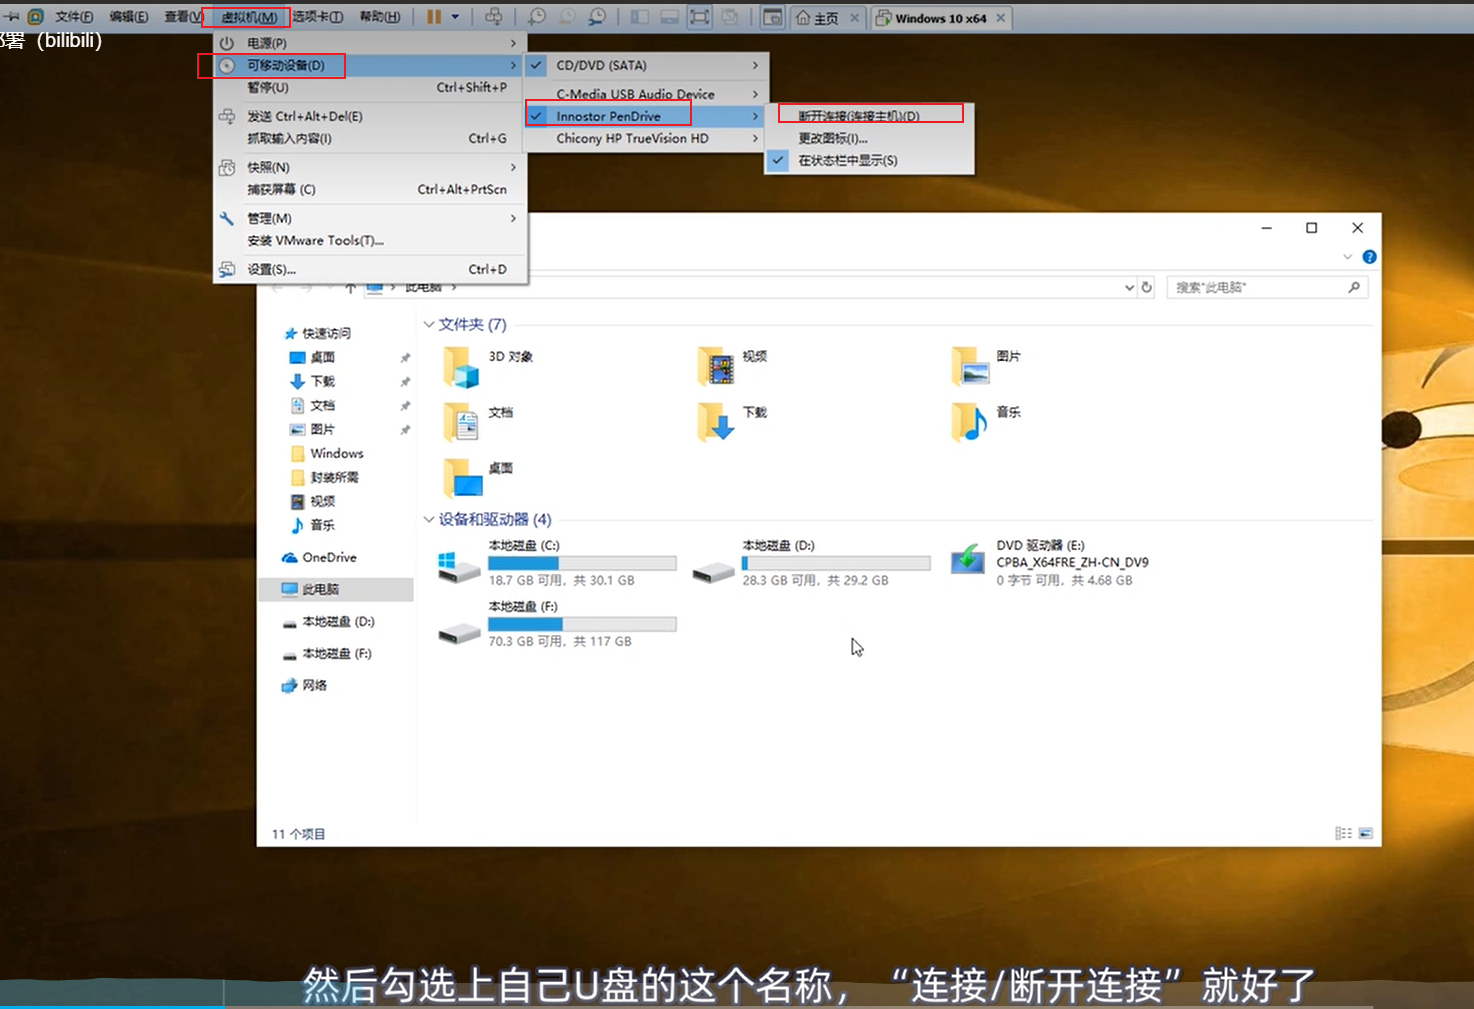
Task: Click 断开连接(连接主机)(D) option
Action: click(x=869, y=116)
